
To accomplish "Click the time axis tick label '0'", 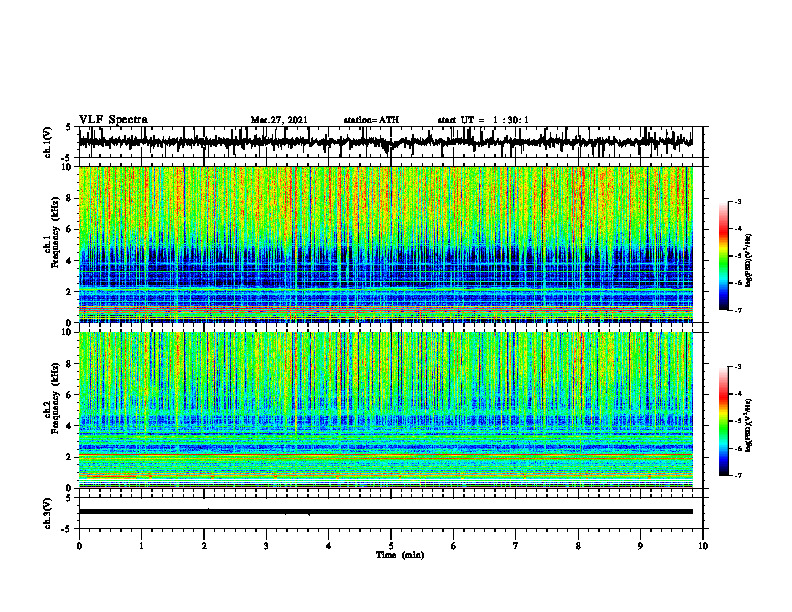I will point(79,546).
